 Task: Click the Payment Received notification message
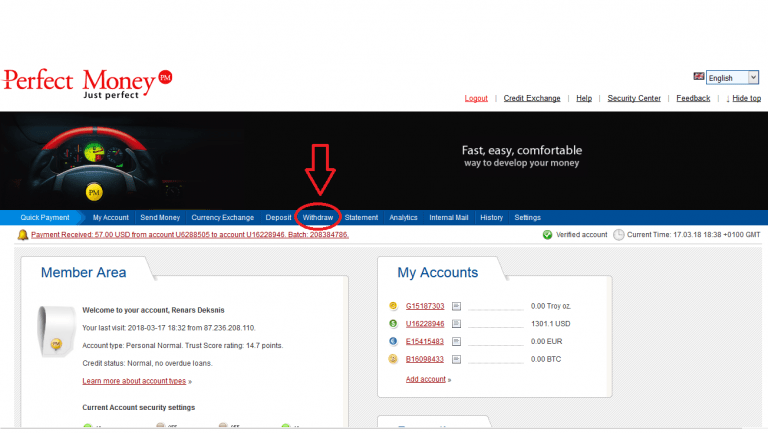click(x=190, y=235)
